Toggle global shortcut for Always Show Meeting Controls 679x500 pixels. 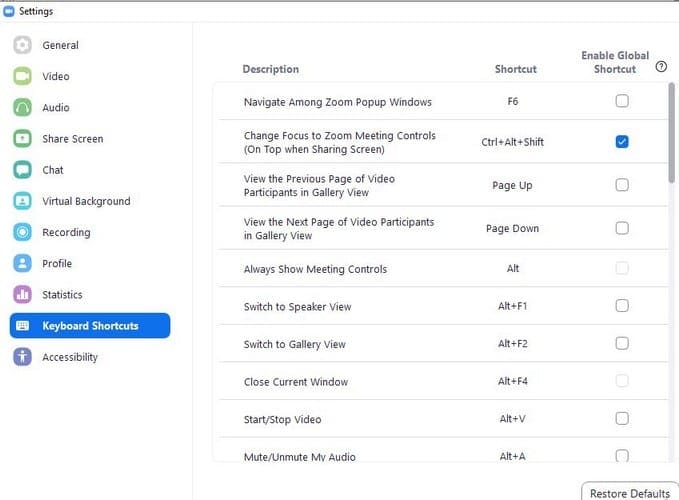(x=622, y=268)
